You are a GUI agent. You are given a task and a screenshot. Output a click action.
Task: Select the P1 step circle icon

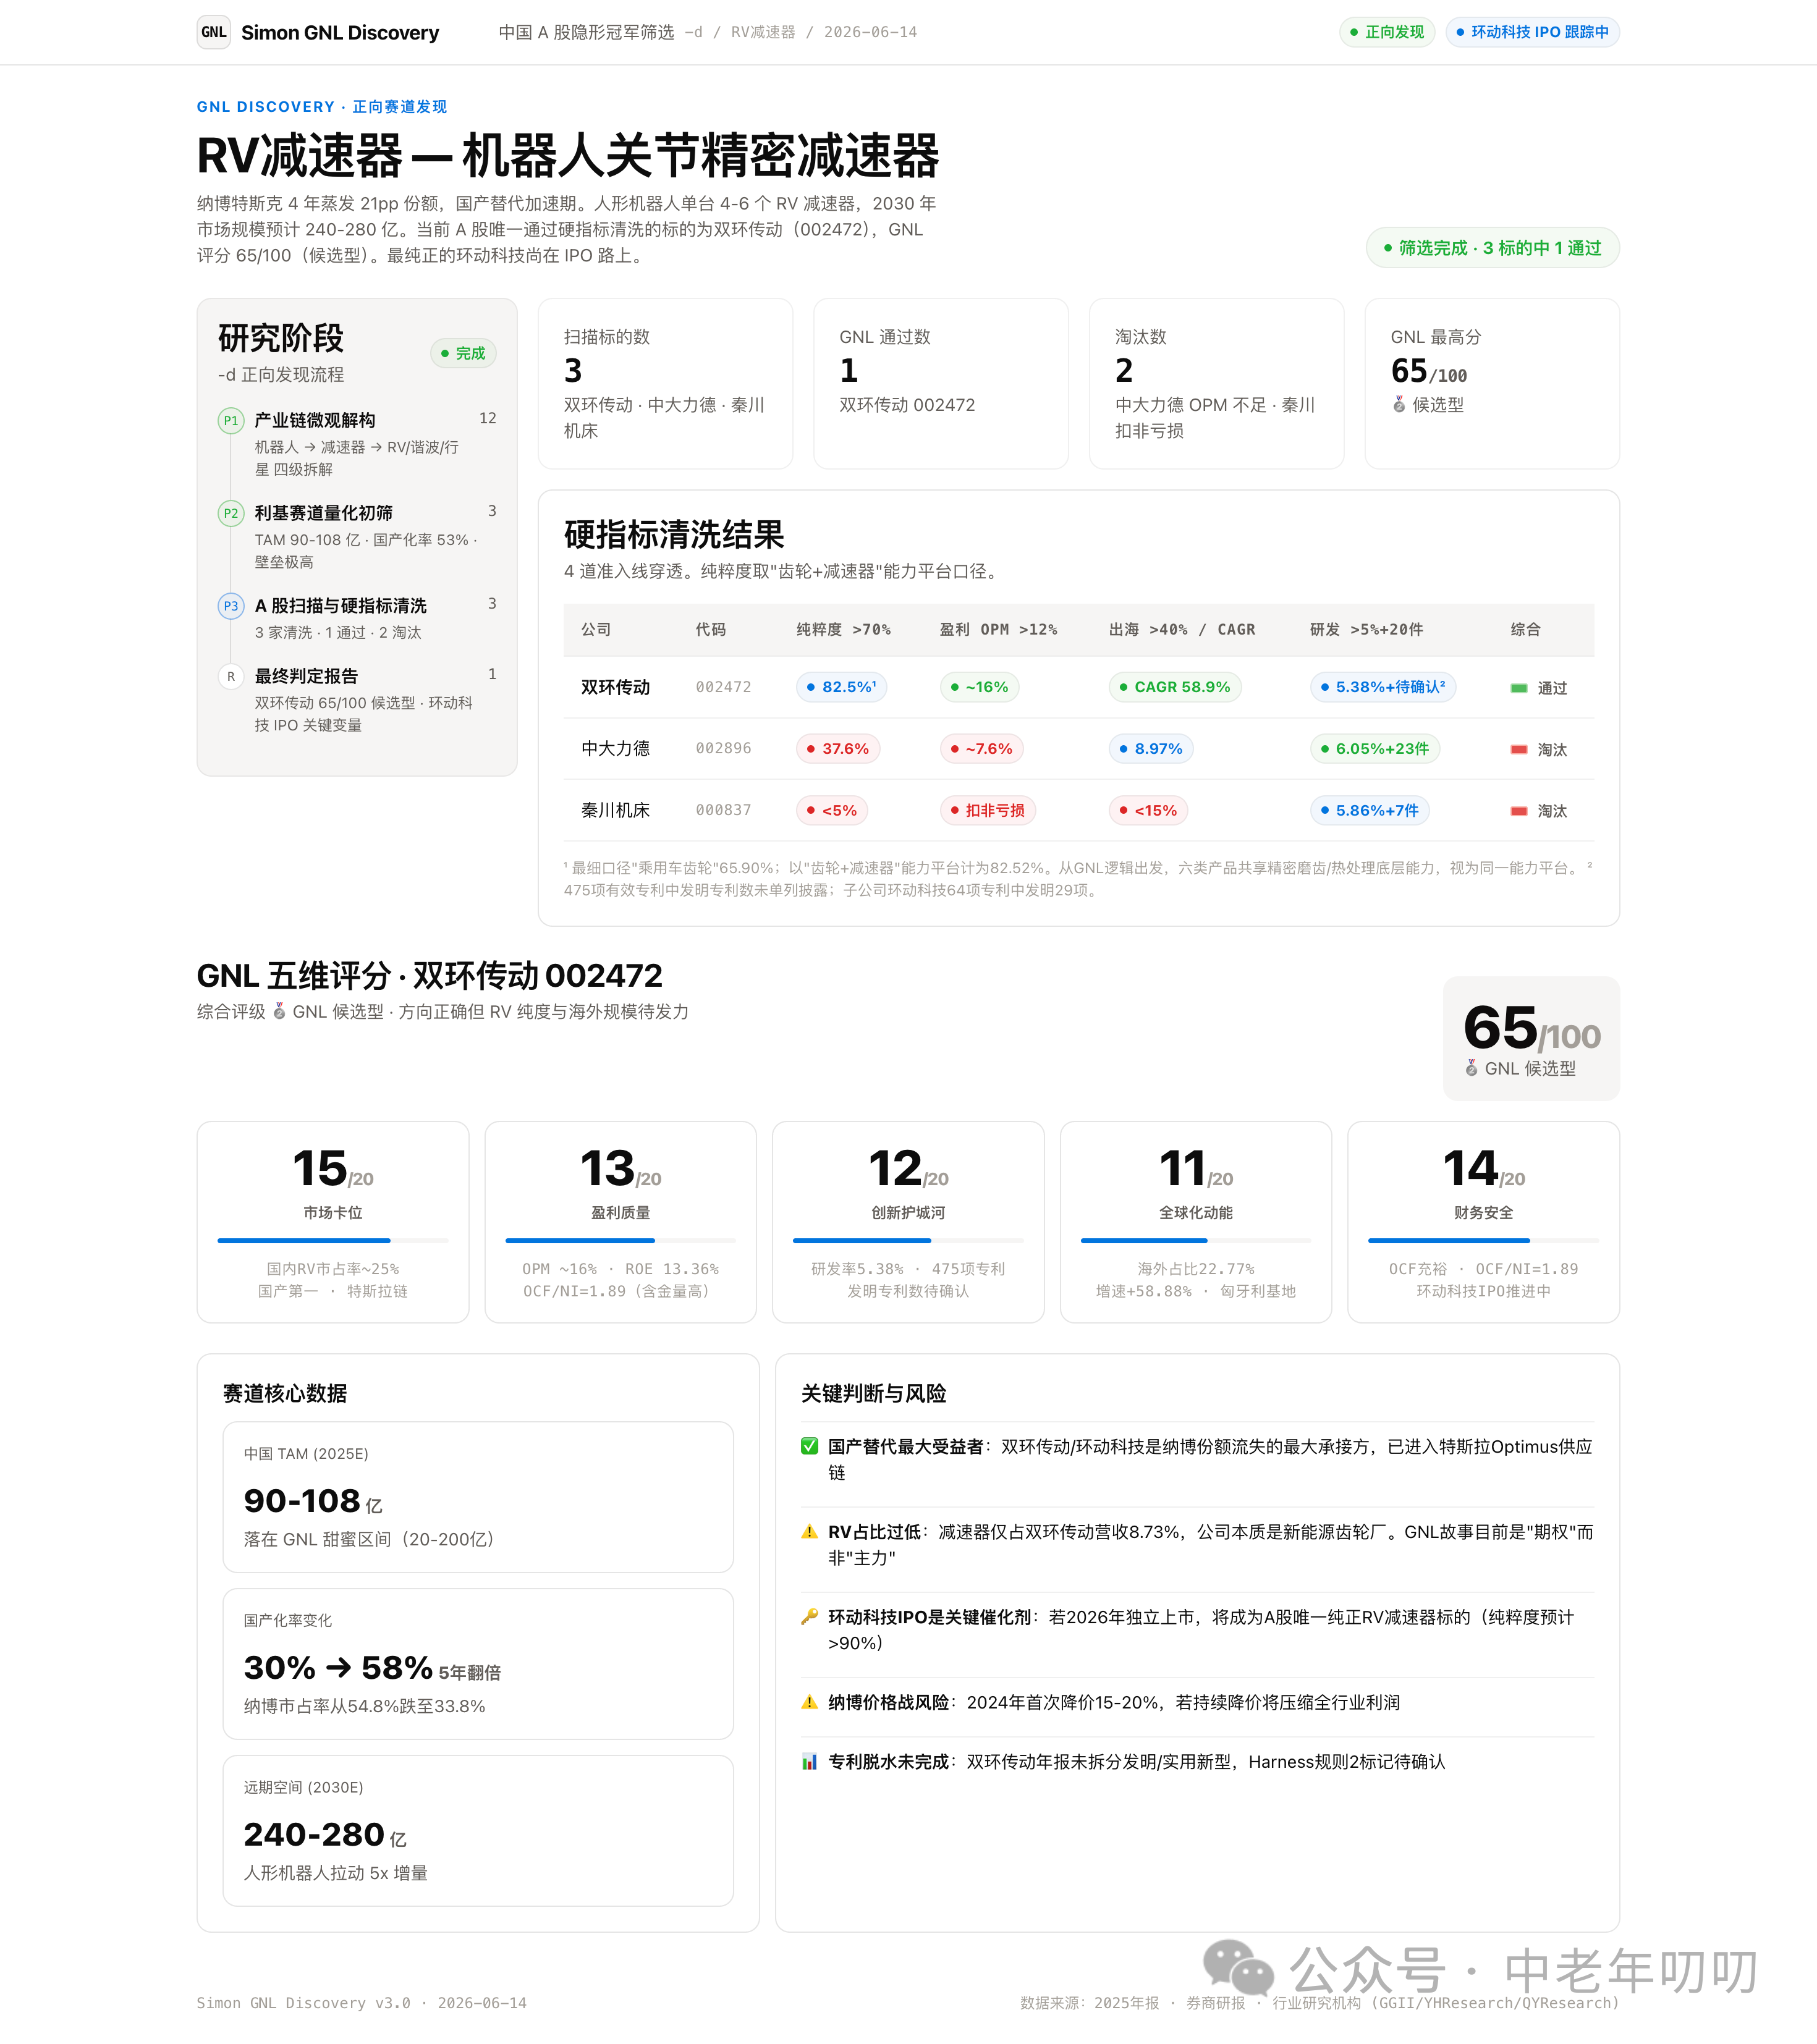pyautogui.click(x=231, y=420)
